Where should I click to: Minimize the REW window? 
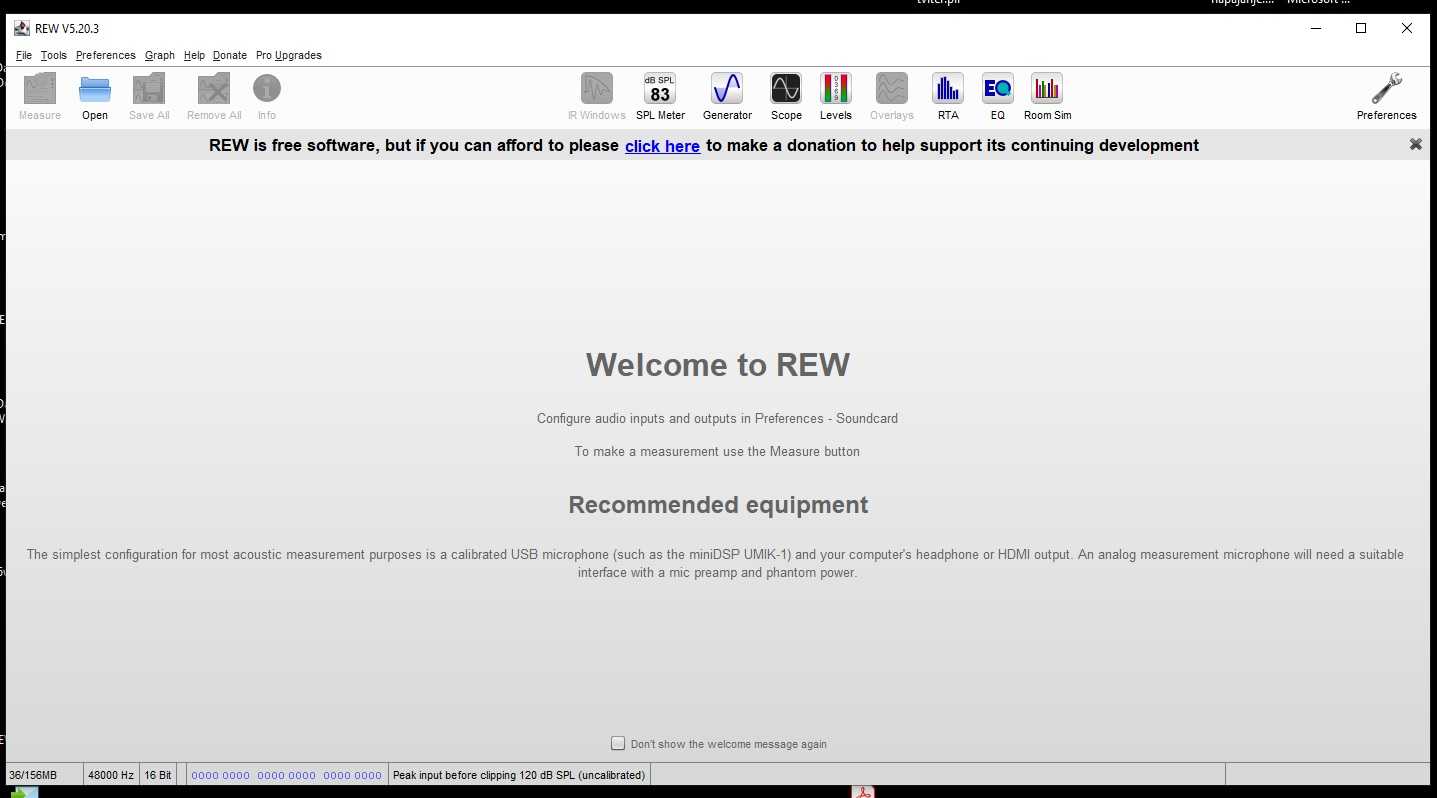coord(1315,28)
